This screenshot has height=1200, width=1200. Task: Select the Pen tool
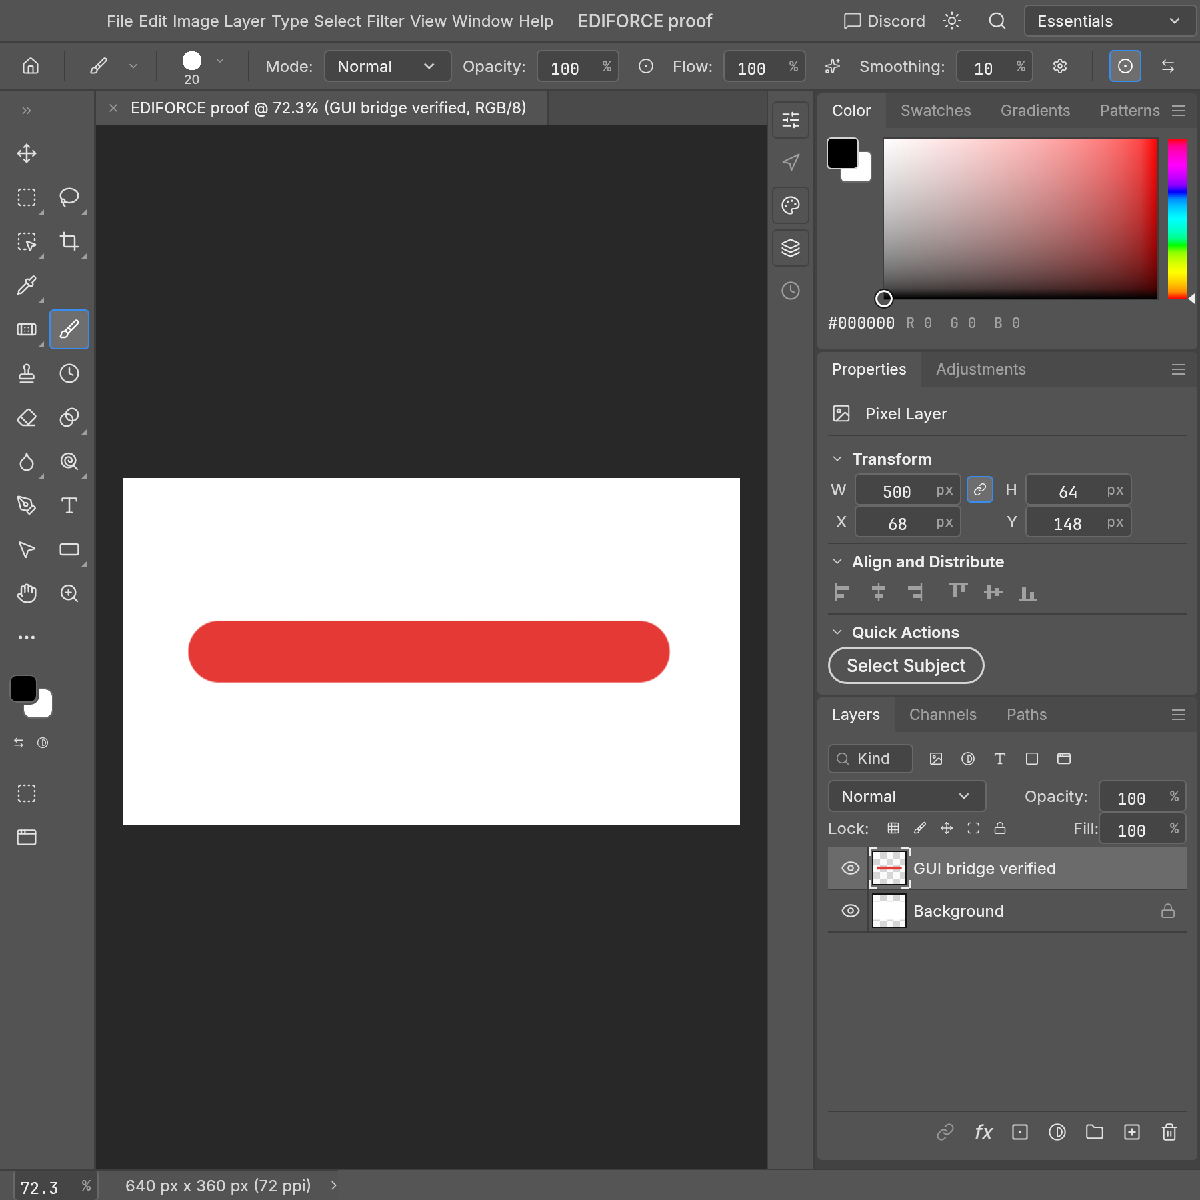(27, 505)
